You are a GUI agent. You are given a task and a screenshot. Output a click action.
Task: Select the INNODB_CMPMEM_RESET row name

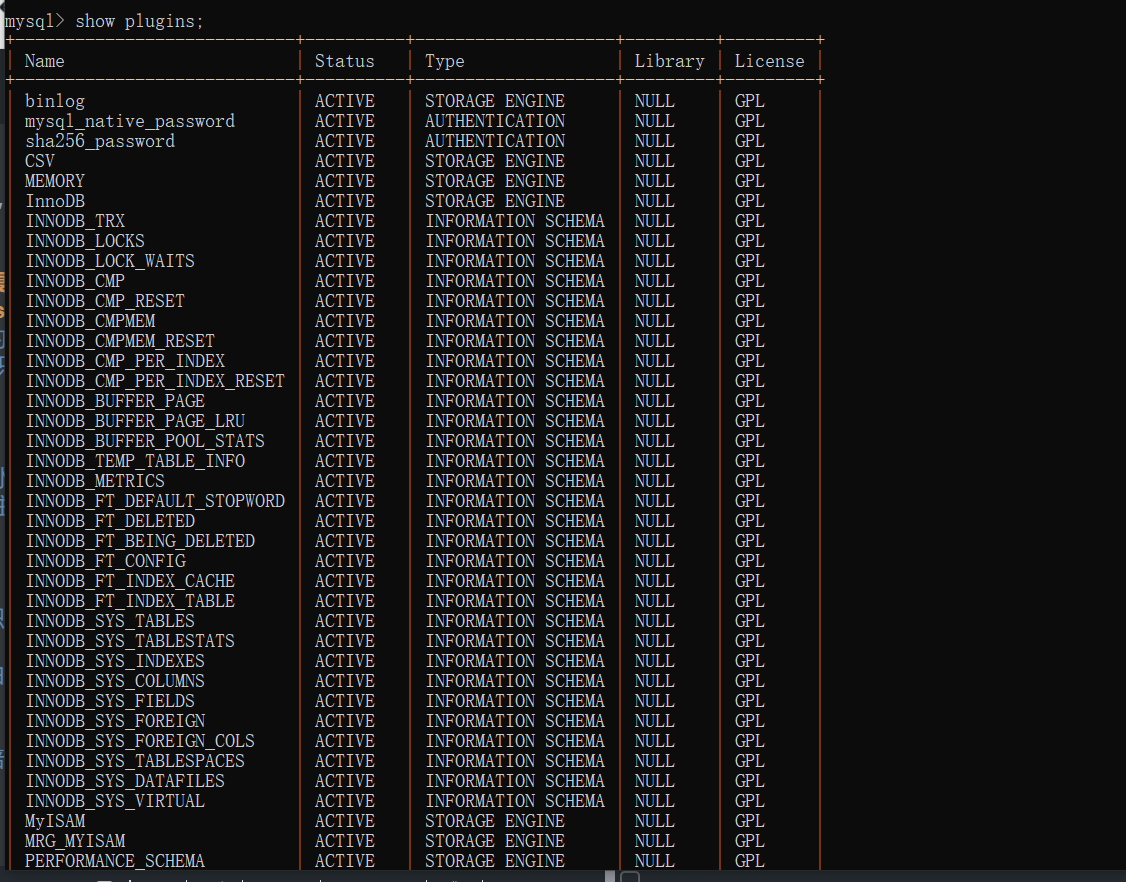click(x=120, y=342)
